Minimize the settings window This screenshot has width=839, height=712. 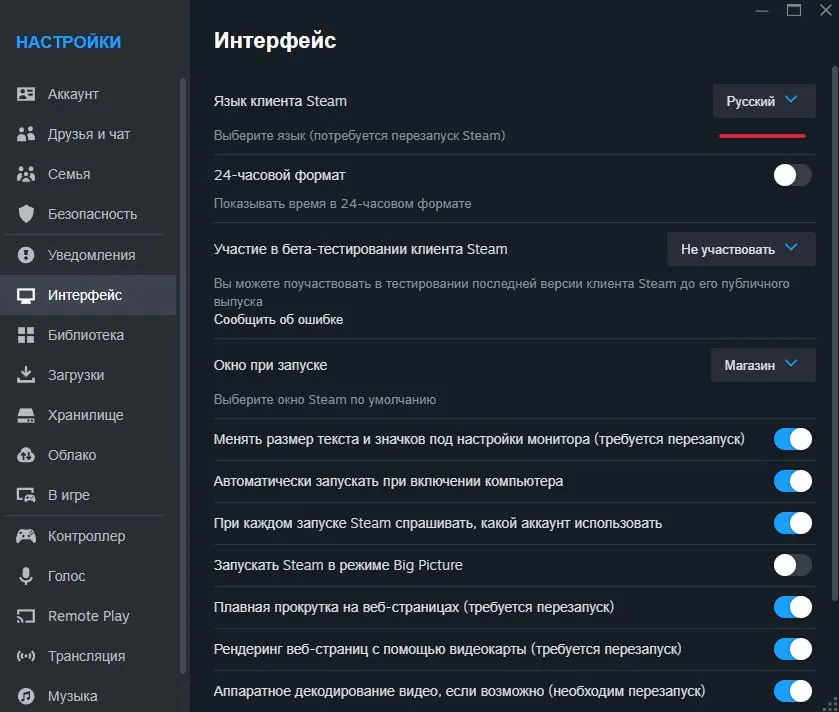click(762, 11)
